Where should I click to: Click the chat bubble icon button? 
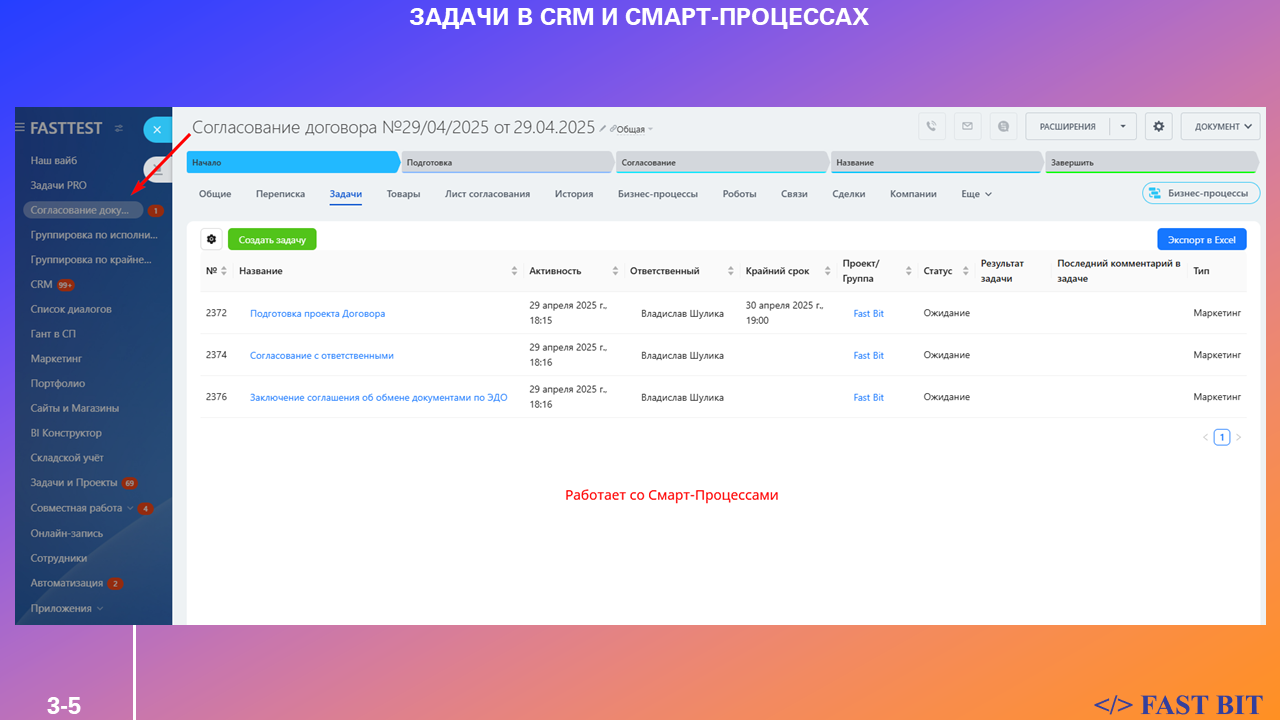[1003, 127]
